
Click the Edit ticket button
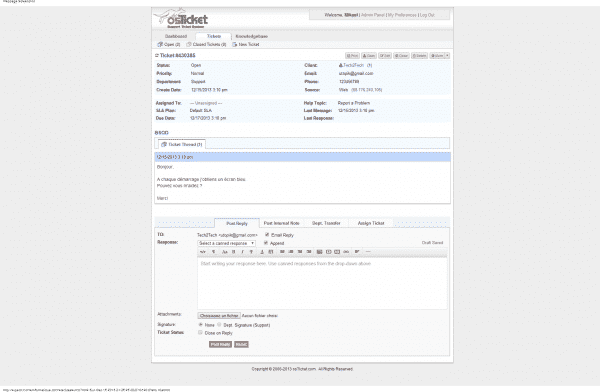click(x=385, y=56)
